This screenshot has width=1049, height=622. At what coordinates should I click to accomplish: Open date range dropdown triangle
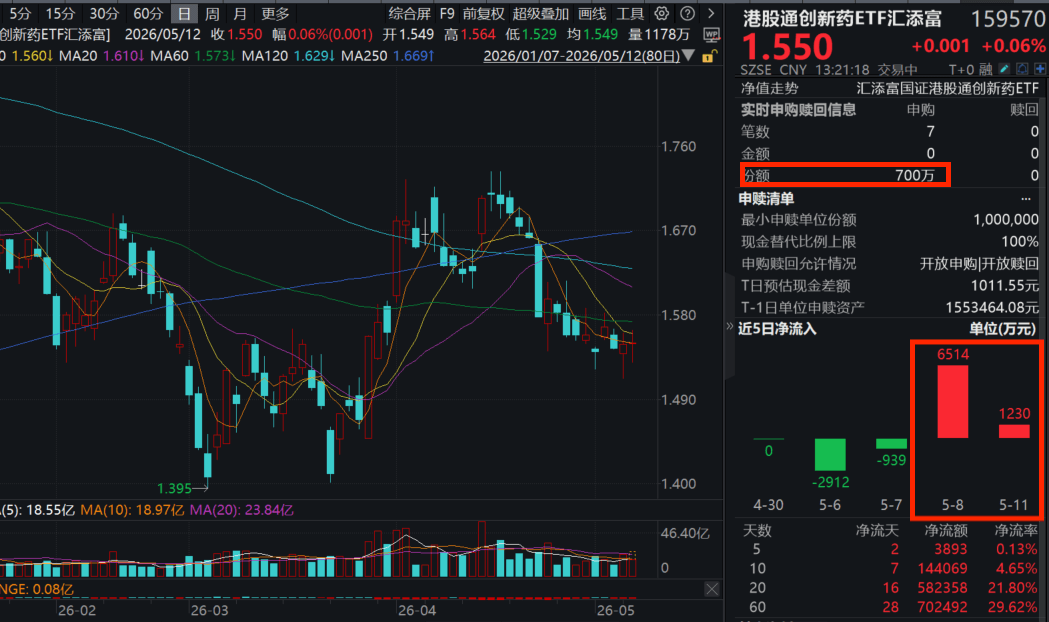[x=688, y=56]
